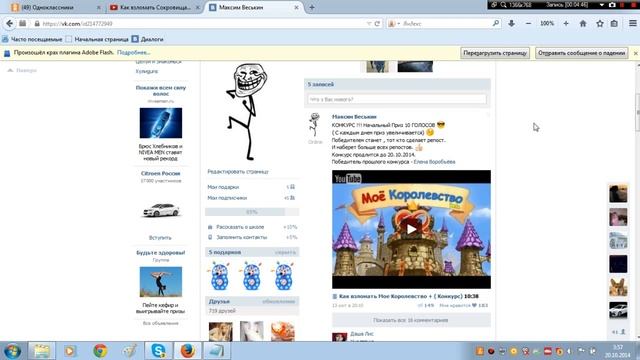Zoom out with the minus button

(529, 24)
